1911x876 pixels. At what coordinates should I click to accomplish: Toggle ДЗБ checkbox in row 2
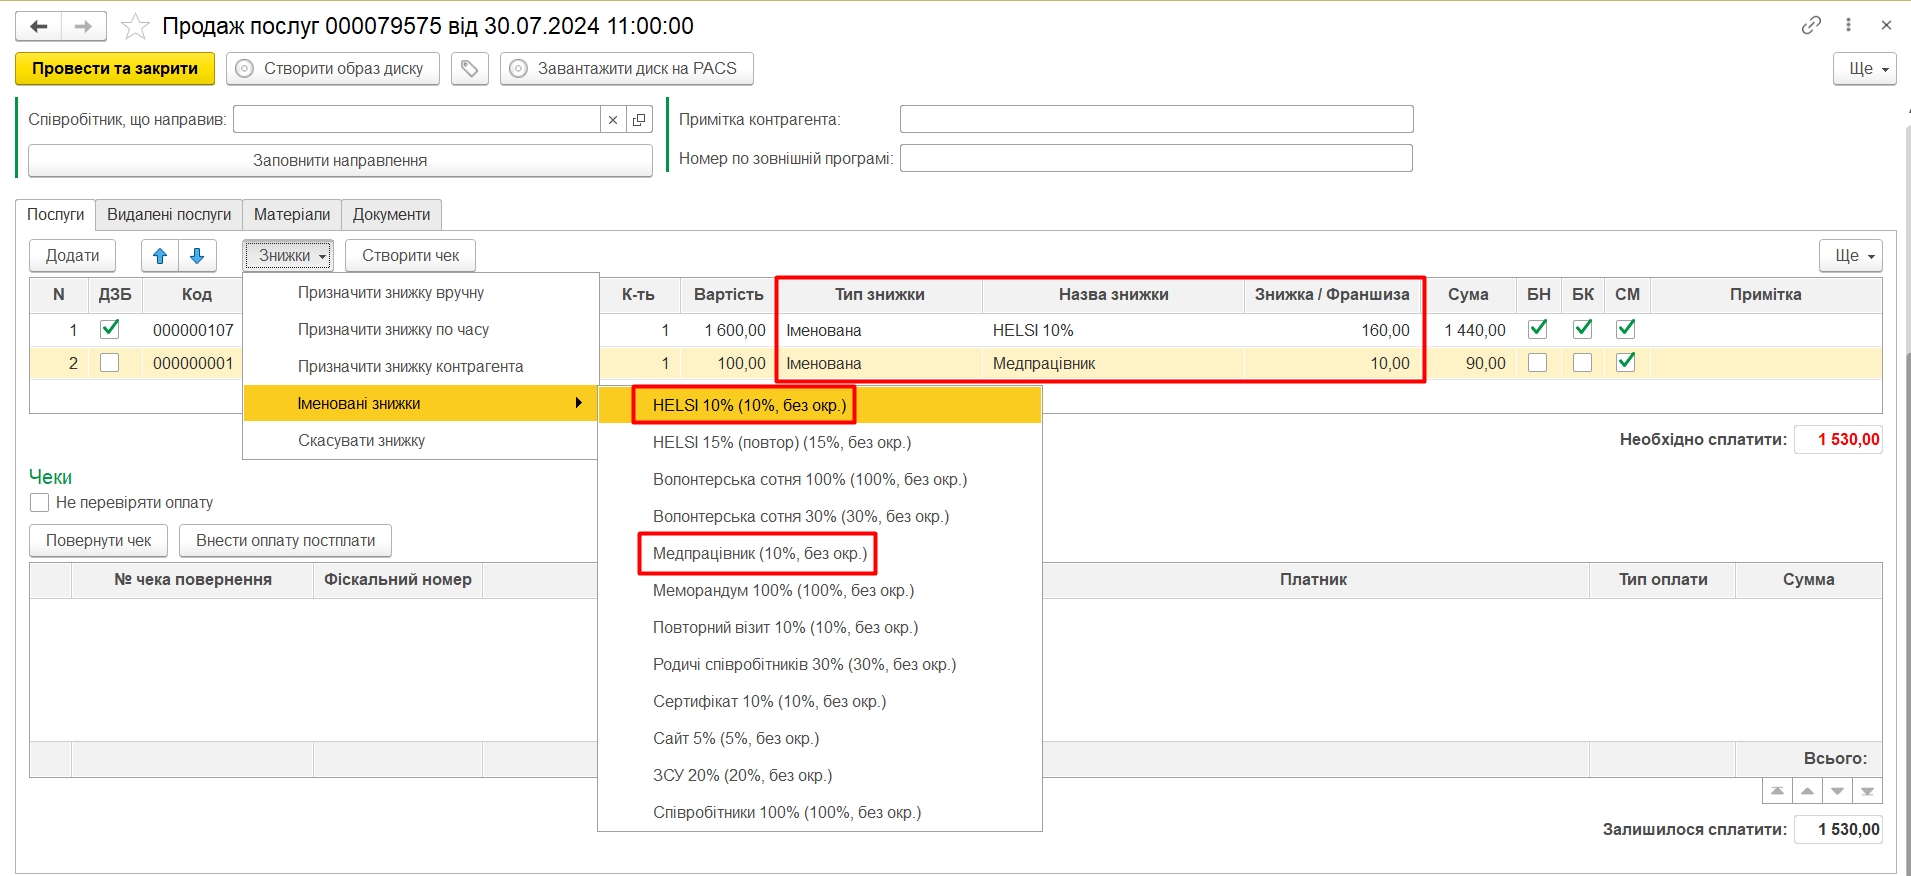coord(110,363)
